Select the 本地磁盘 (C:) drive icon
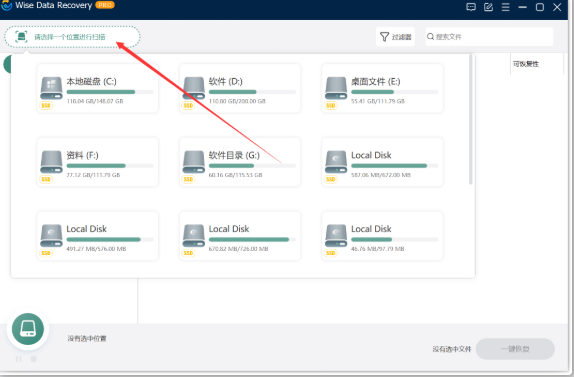 [51, 88]
